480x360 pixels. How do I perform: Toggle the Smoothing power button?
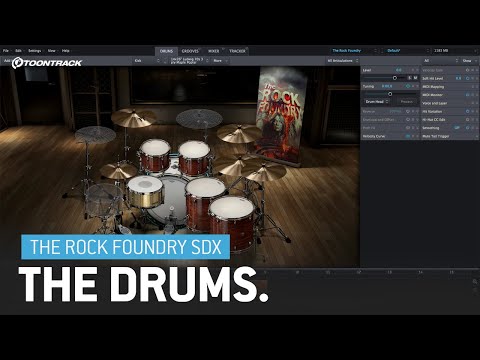tap(467, 128)
